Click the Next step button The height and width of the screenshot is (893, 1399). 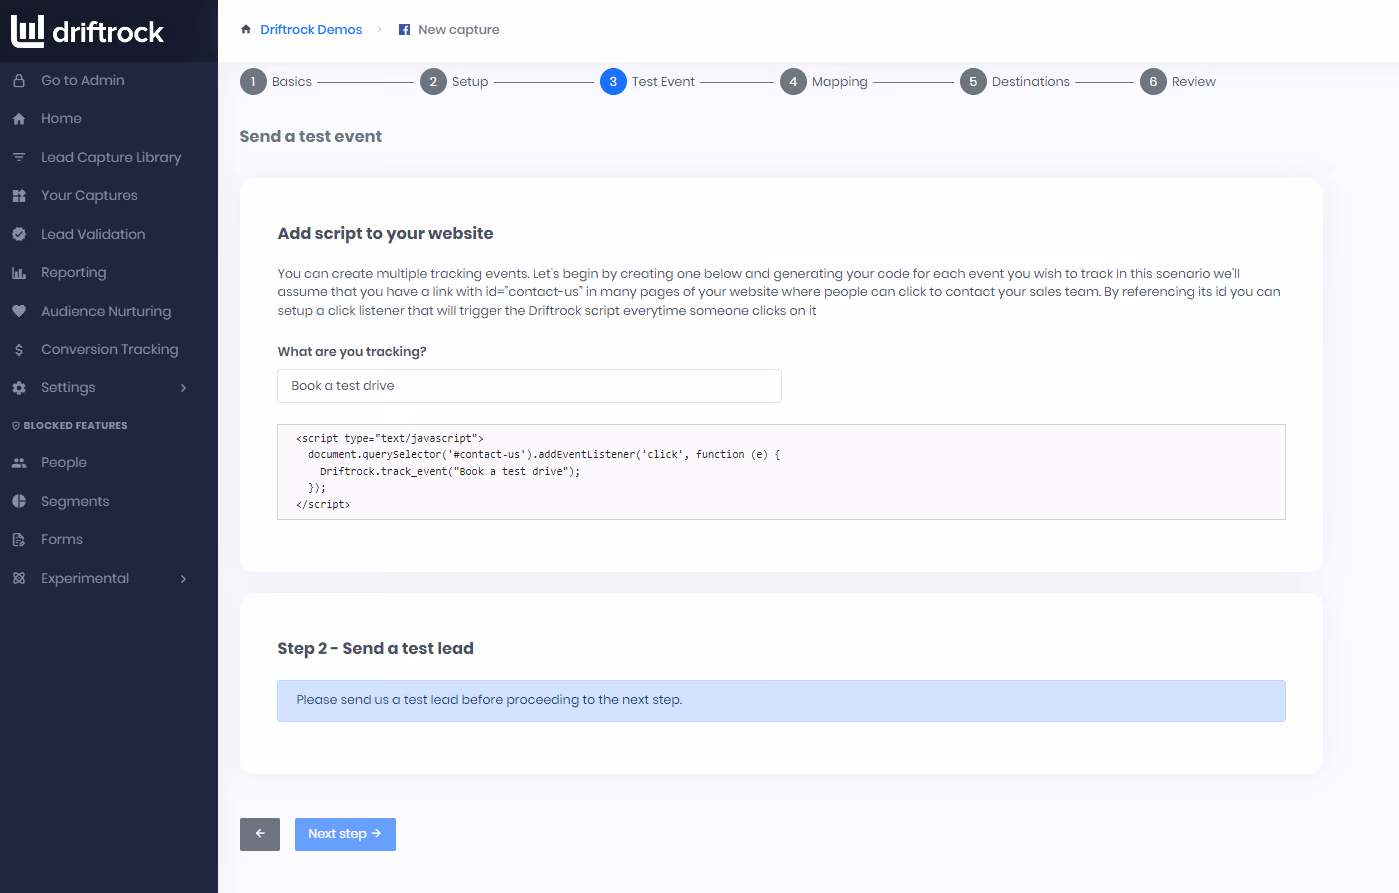pyautogui.click(x=345, y=834)
